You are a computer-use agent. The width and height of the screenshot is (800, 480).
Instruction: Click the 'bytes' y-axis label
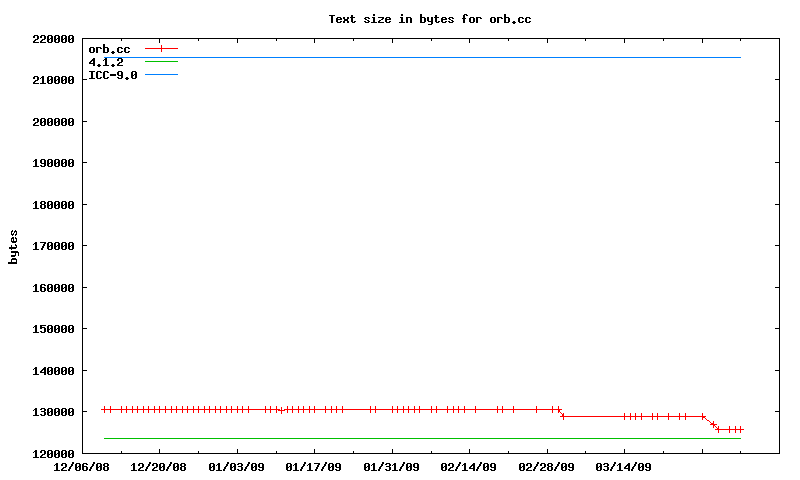coord(14,246)
